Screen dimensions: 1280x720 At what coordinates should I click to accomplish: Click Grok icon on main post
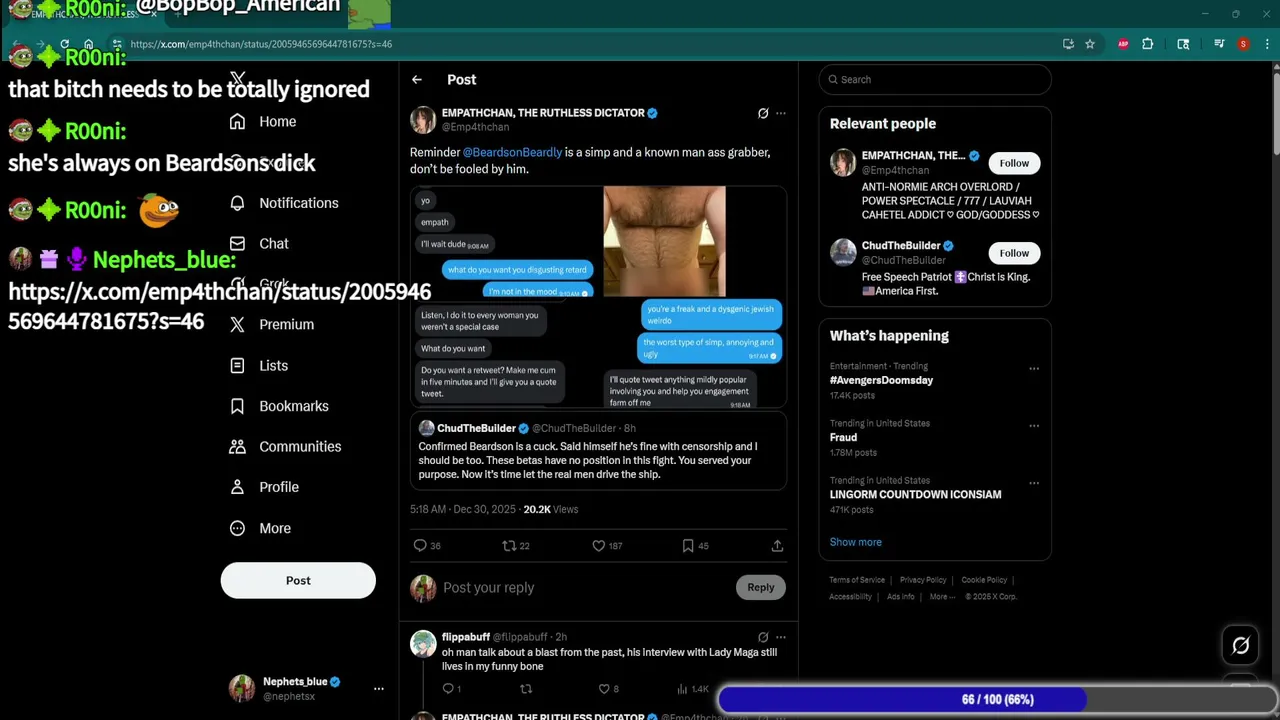click(x=763, y=113)
